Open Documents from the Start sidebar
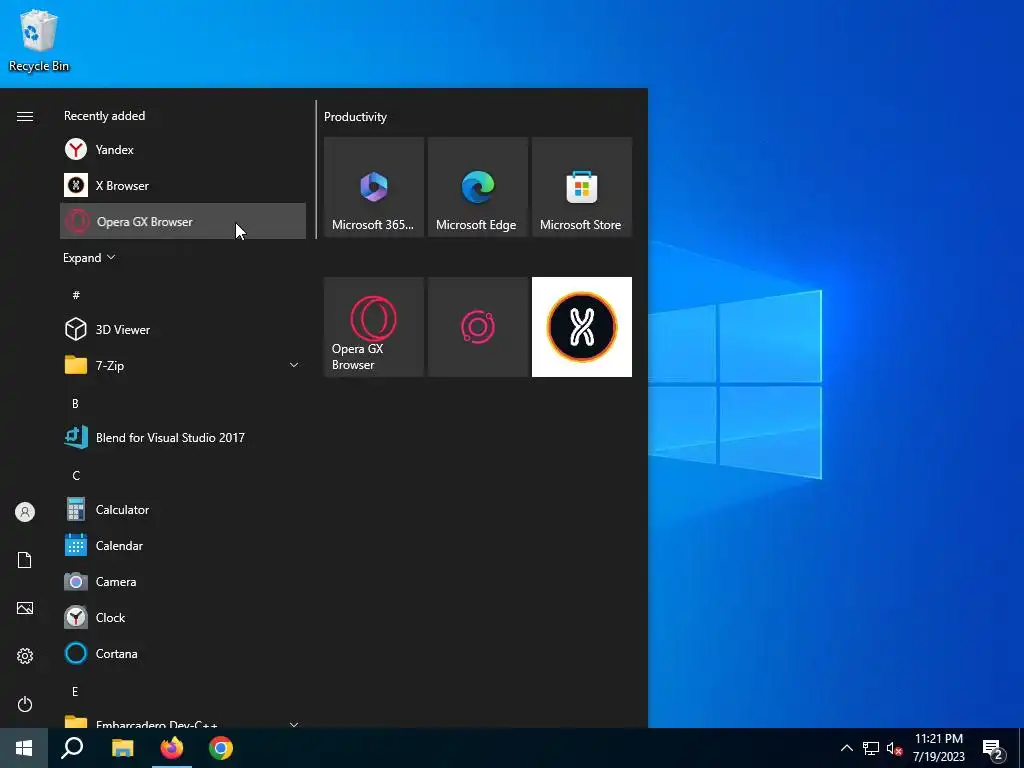The image size is (1024, 768). click(25, 560)
